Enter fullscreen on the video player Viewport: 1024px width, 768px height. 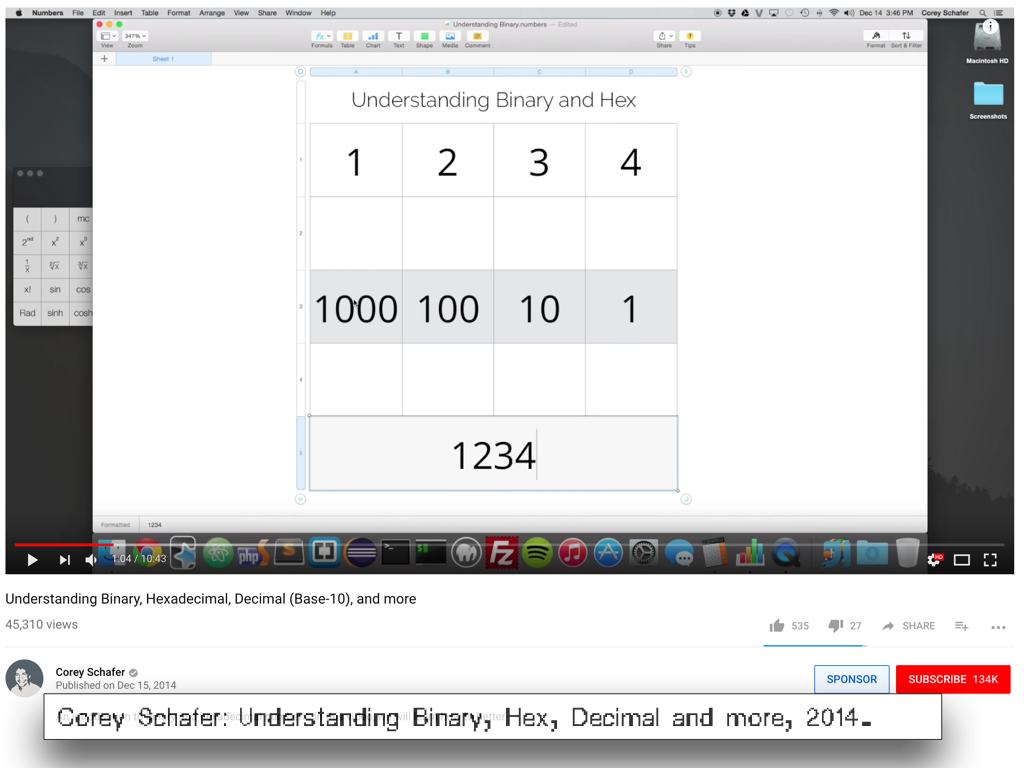click(990, 560)
